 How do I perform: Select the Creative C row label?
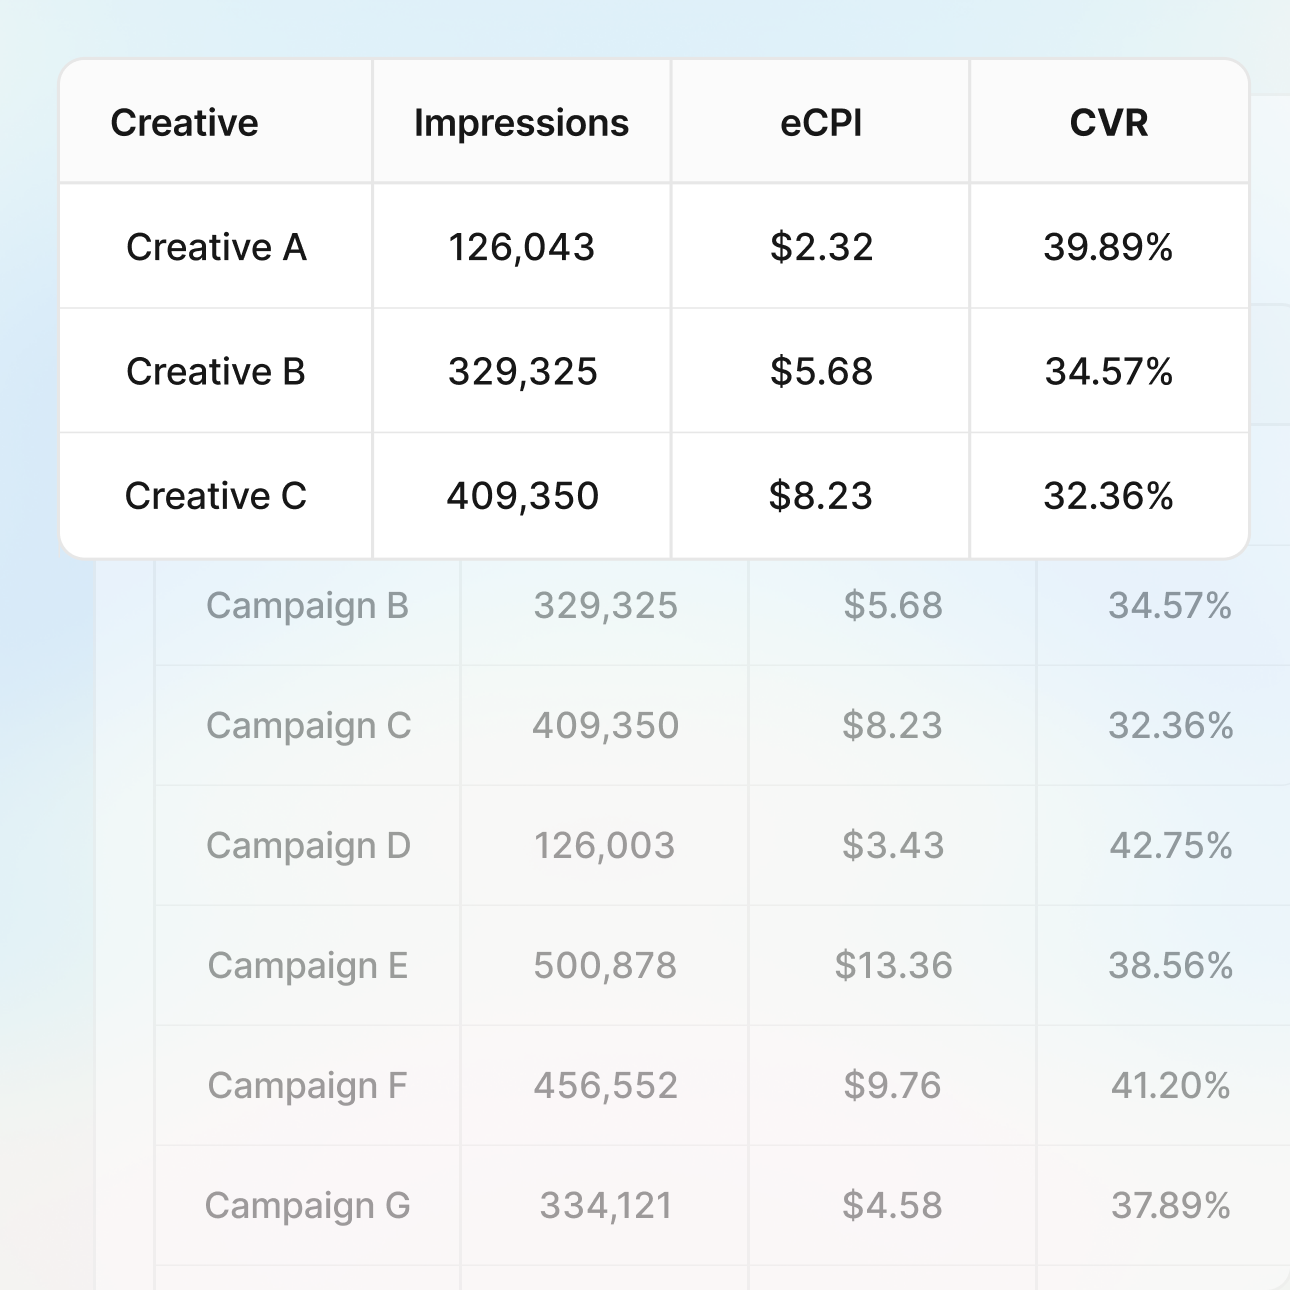[216, 495]
